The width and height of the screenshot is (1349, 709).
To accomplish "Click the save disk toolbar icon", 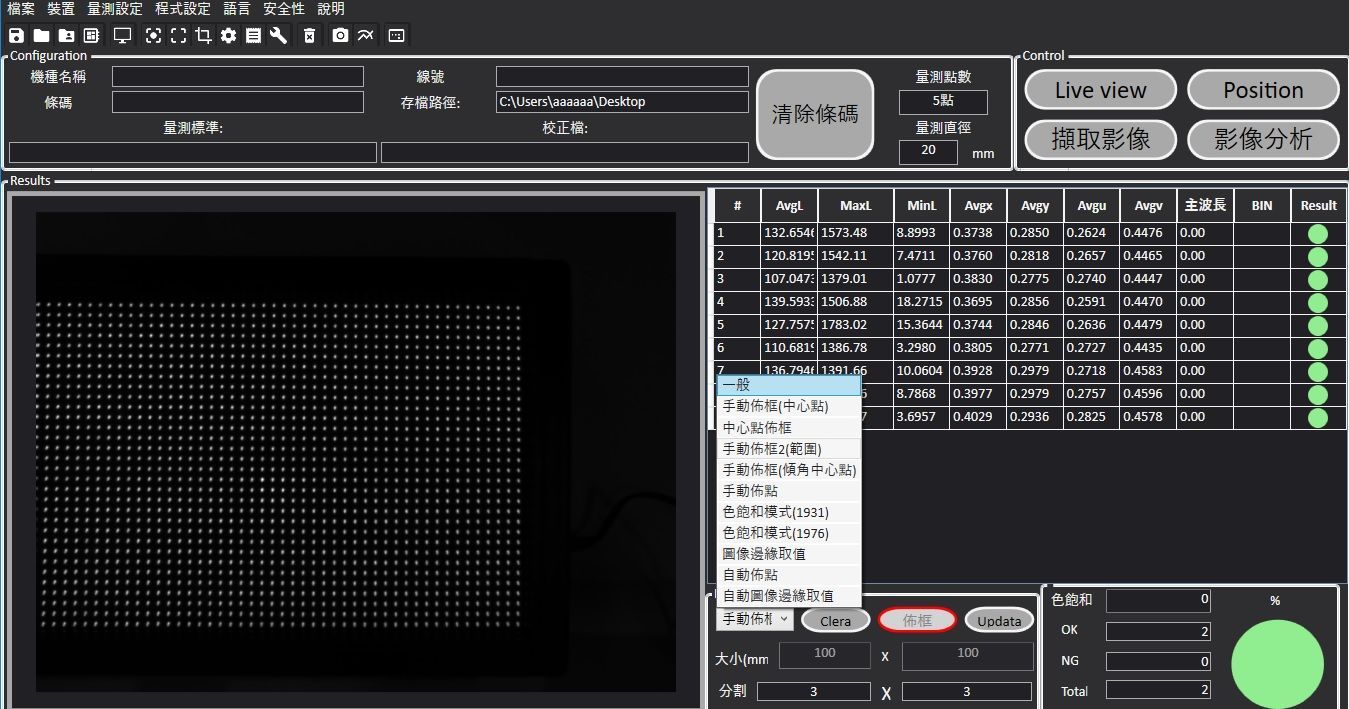I will (x=16, y=35).
